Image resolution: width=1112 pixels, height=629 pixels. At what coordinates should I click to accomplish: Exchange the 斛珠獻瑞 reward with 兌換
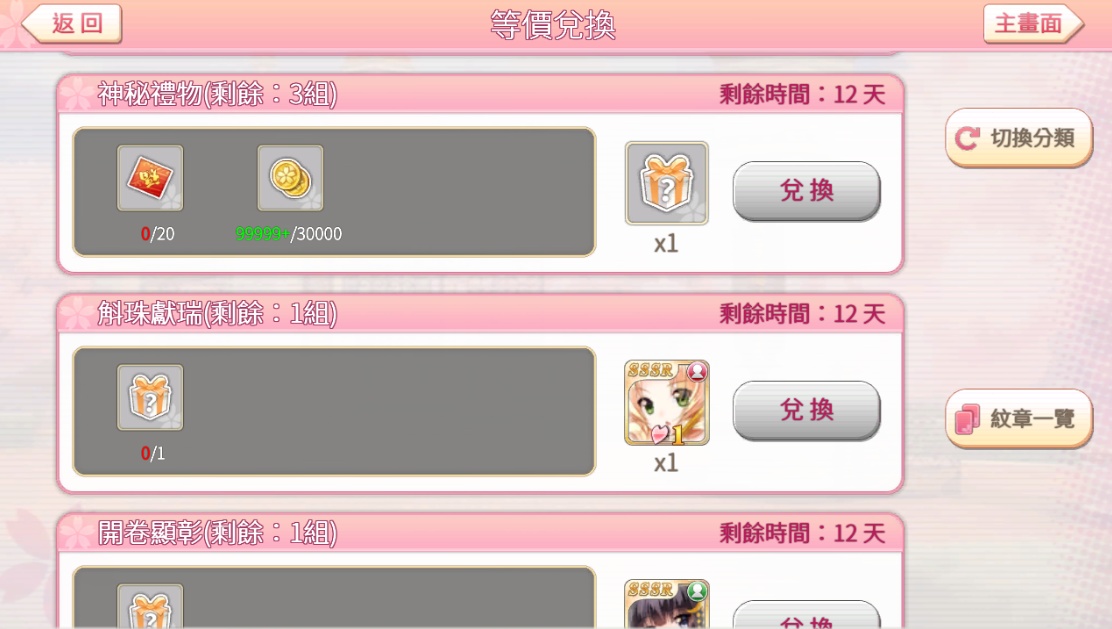[806, 410]
